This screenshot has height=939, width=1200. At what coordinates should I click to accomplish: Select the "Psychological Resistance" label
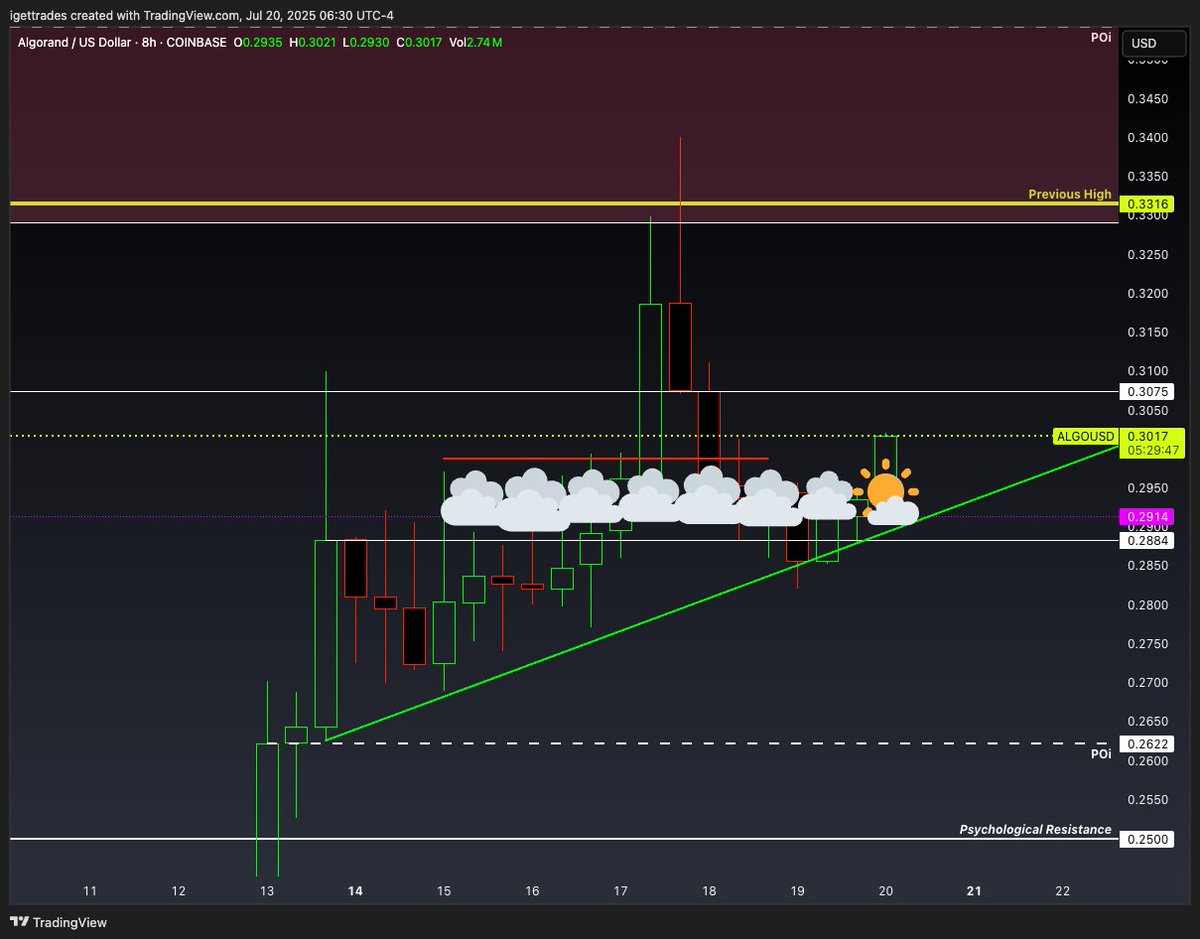(x=1035, y=829)
